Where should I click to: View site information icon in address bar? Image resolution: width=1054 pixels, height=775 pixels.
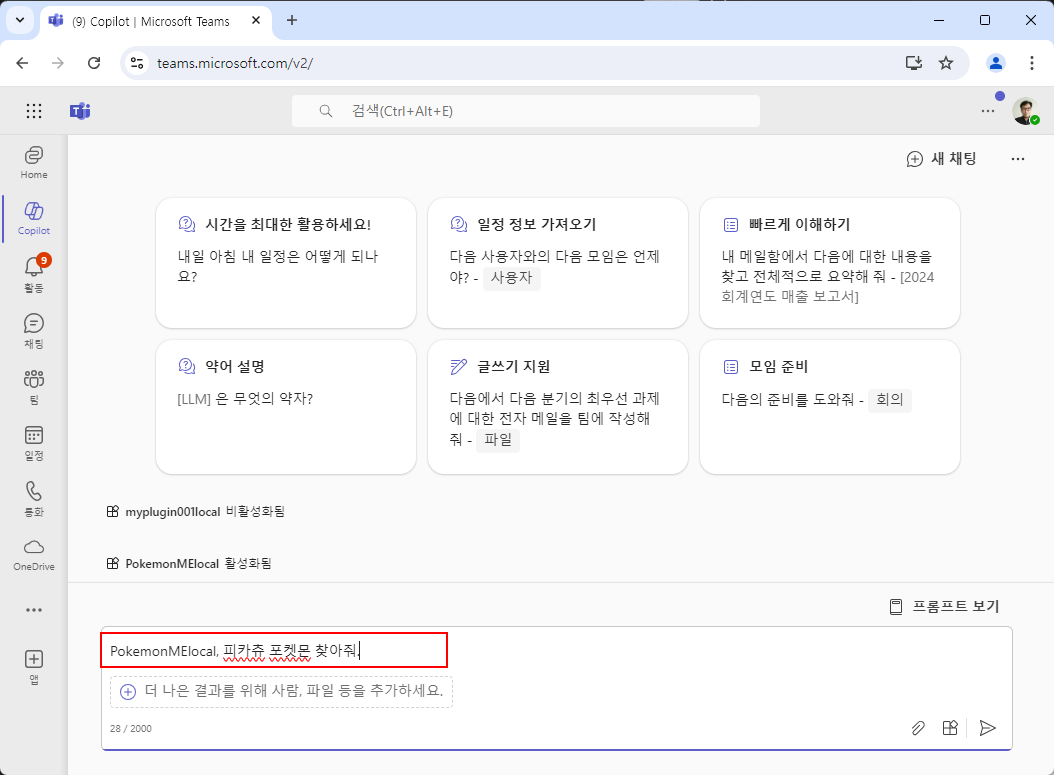coord(137,63)
